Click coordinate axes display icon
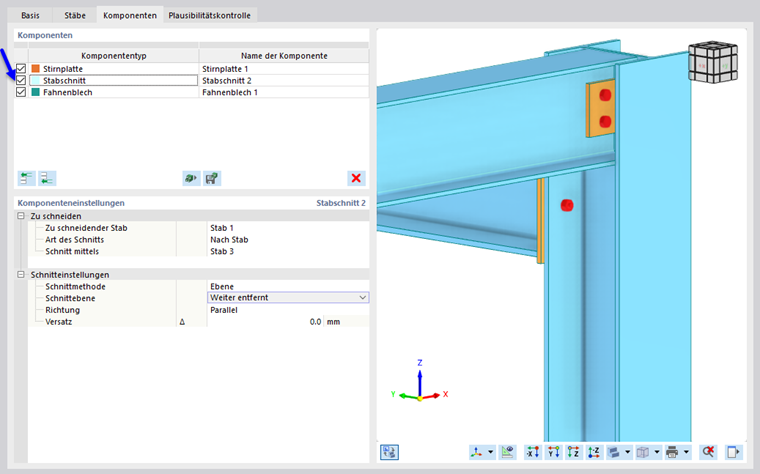 pyautogui.click(x=477, y=452)
